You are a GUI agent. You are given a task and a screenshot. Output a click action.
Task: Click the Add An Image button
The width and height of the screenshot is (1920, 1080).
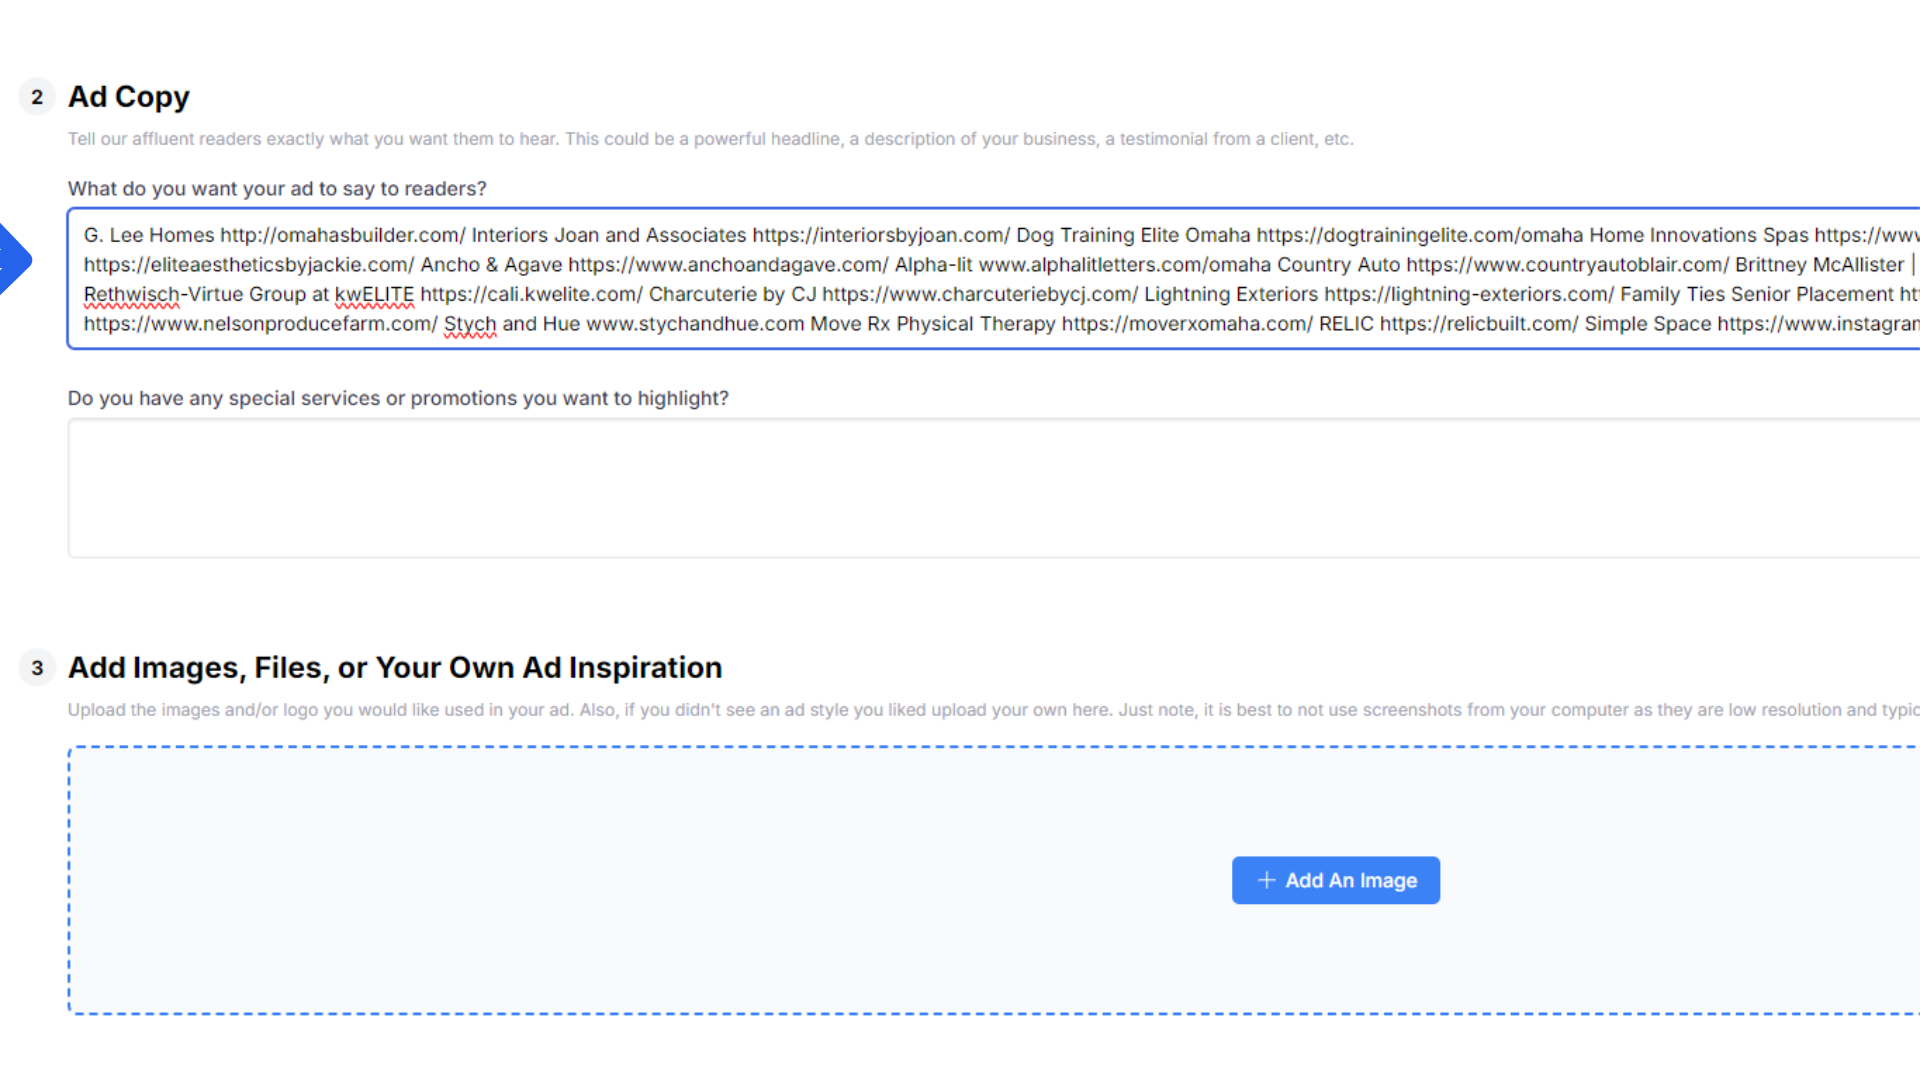[x=1335, y=880]
